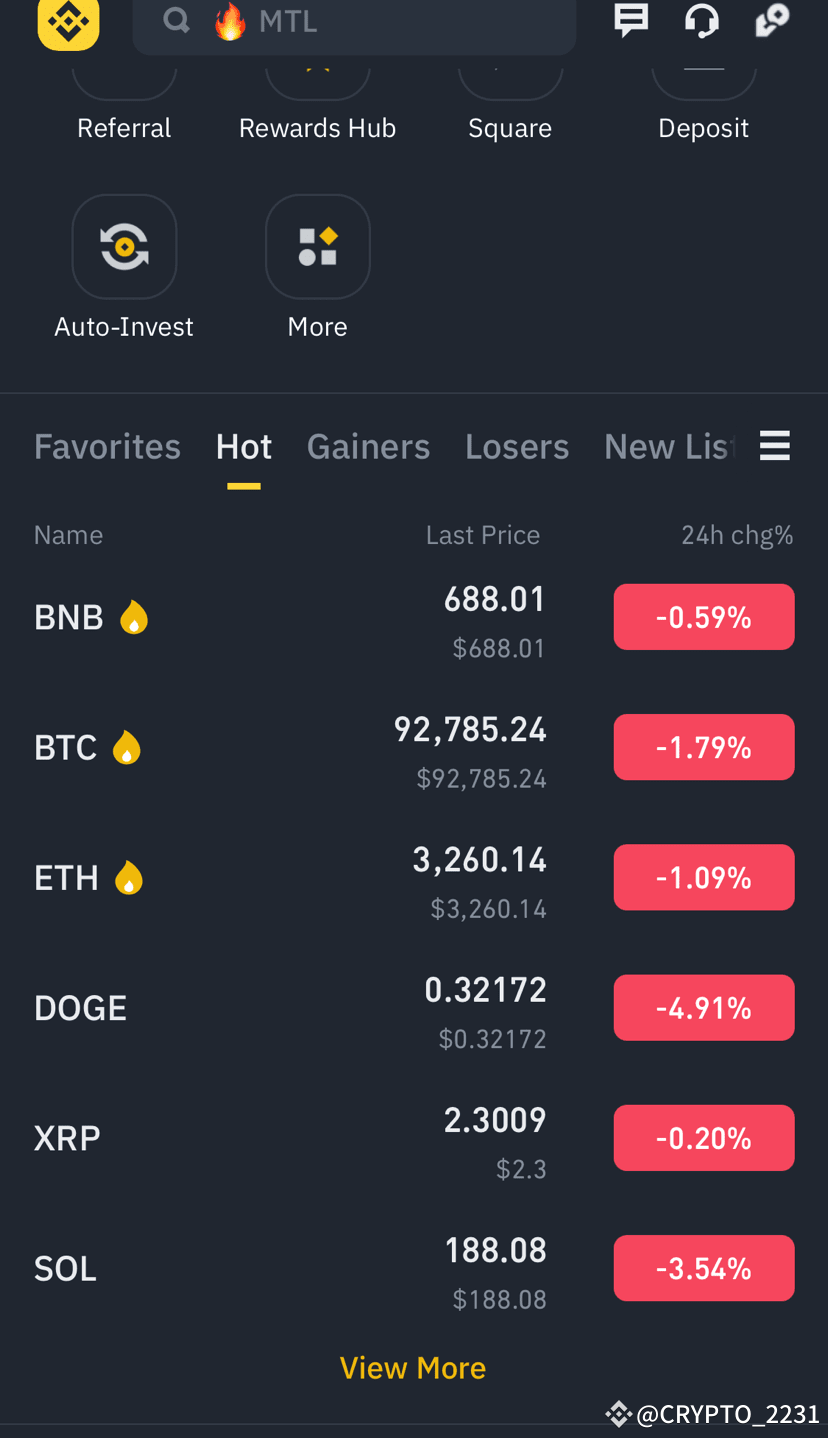Image resolution: width=828 pixels, height=1438 pixels.
Task: Open customer support headset icon
Action: click(x=702, y=20)
